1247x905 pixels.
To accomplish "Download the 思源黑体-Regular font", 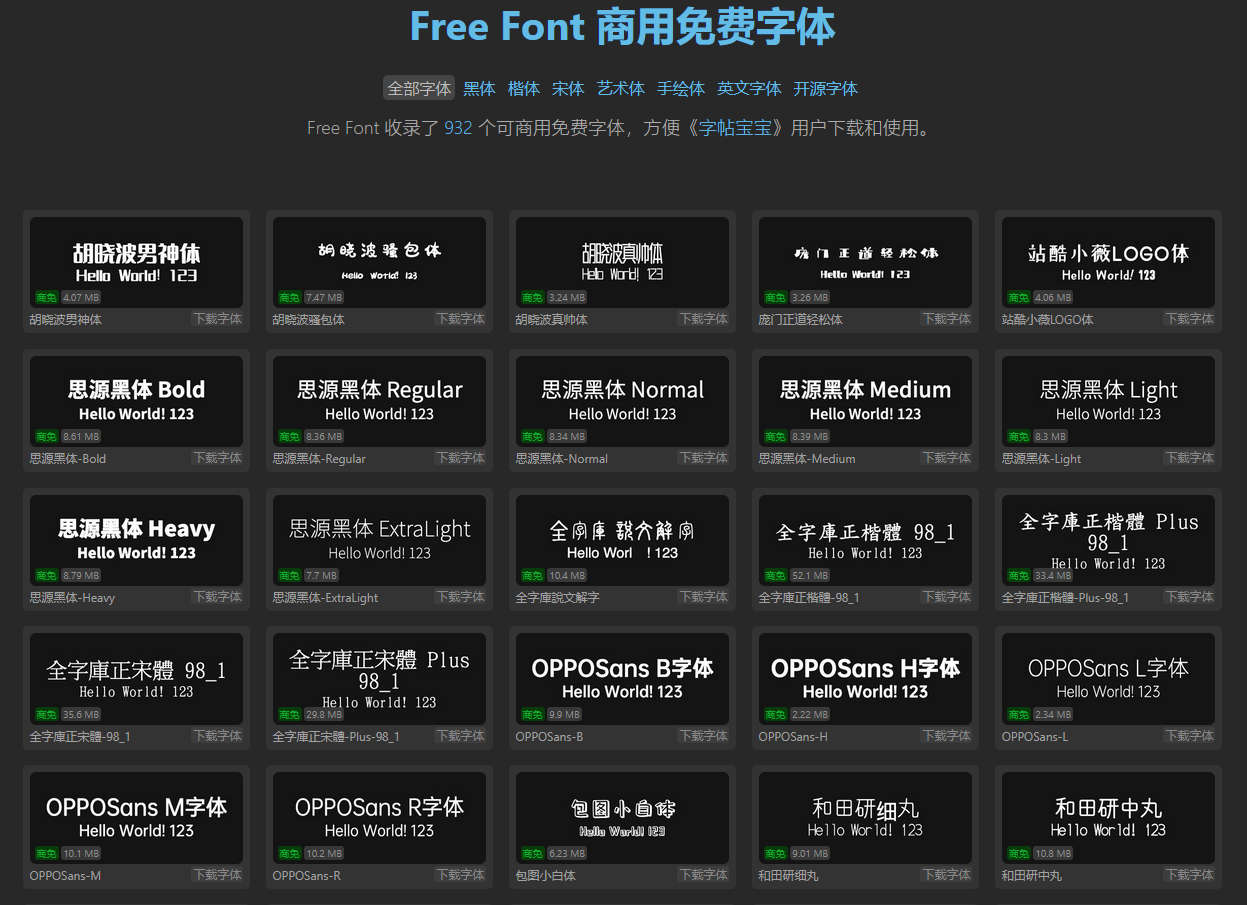I will 460,458.
